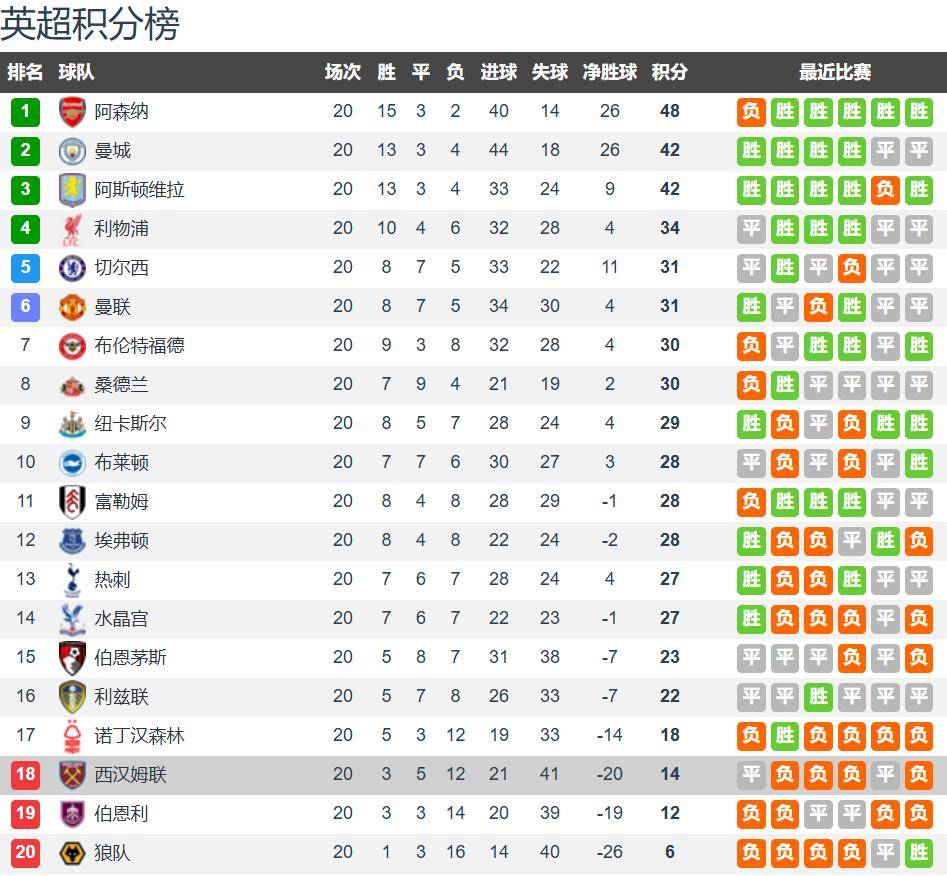Click the West Ham (西汉姆联) crest icon
This screenshot has width=947, height=876.
coord(73,774)
